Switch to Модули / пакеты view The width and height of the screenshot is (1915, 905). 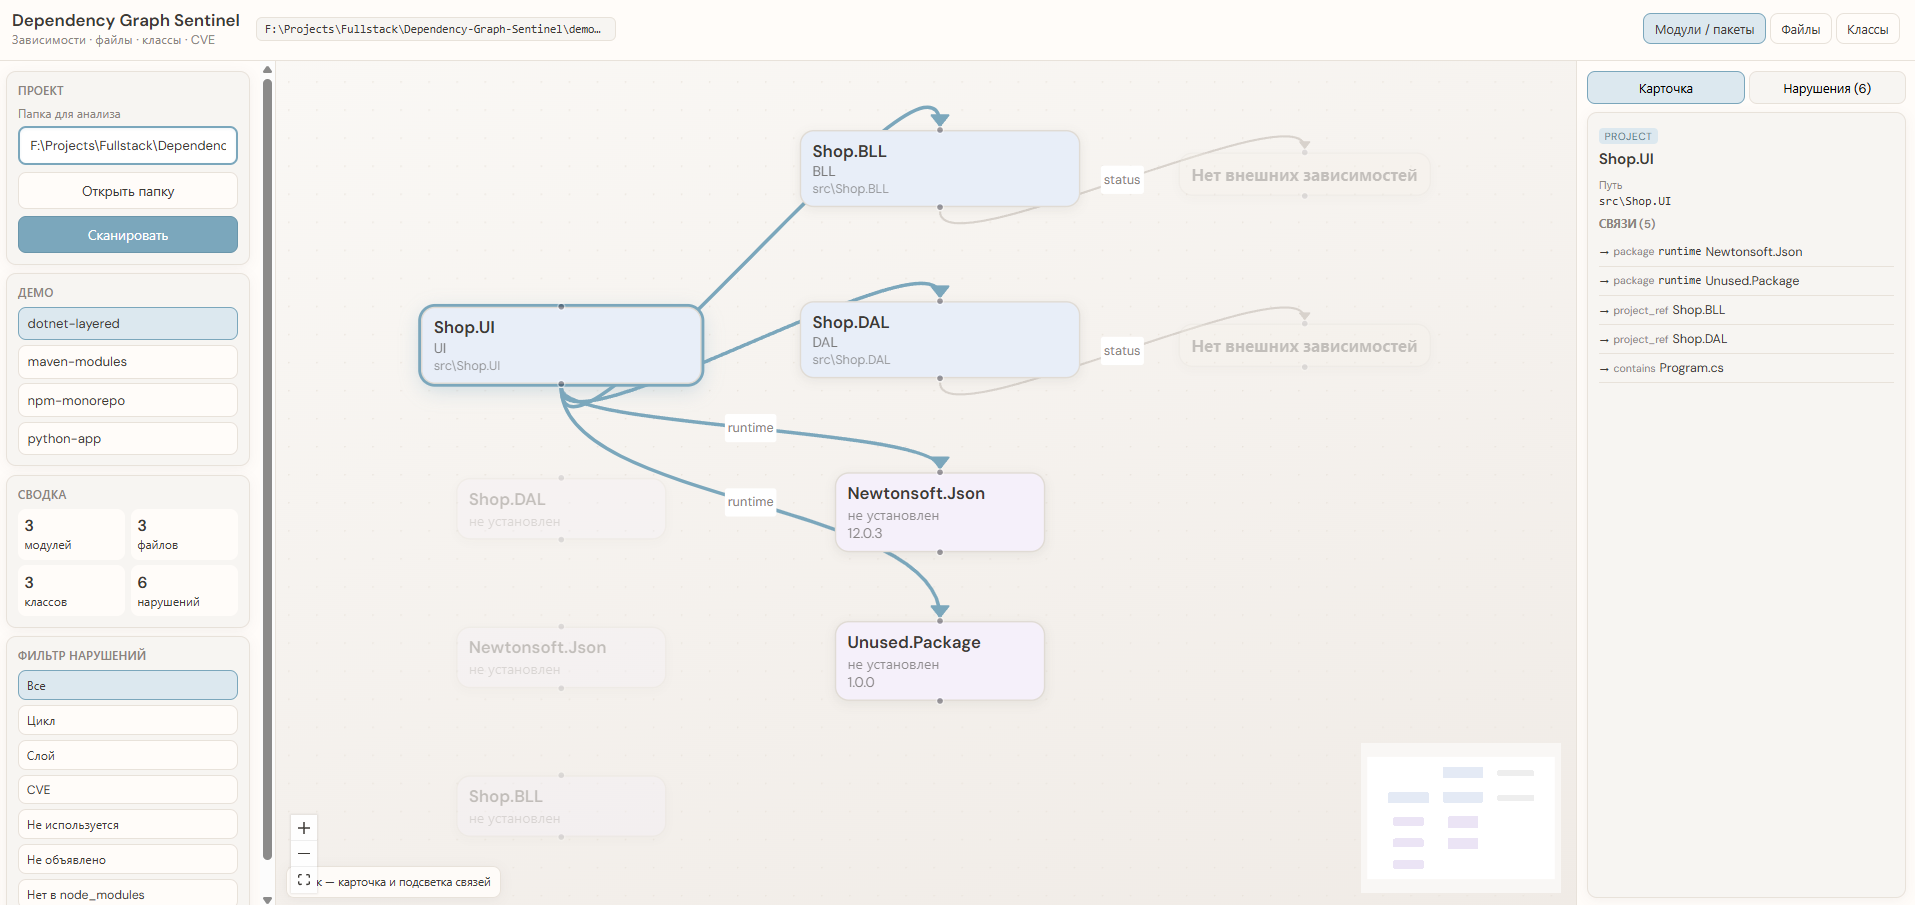coord(1704,29)
